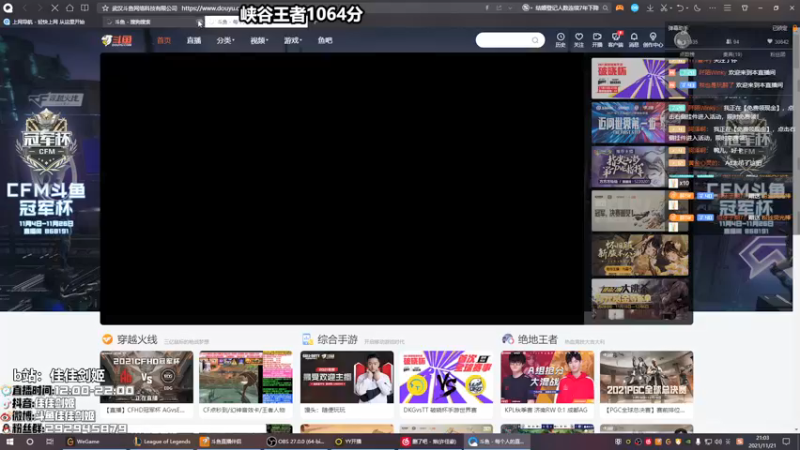Click the first side banner thumbnail
The width and height of the screenshot is (800, 450).
pos(640,78)
